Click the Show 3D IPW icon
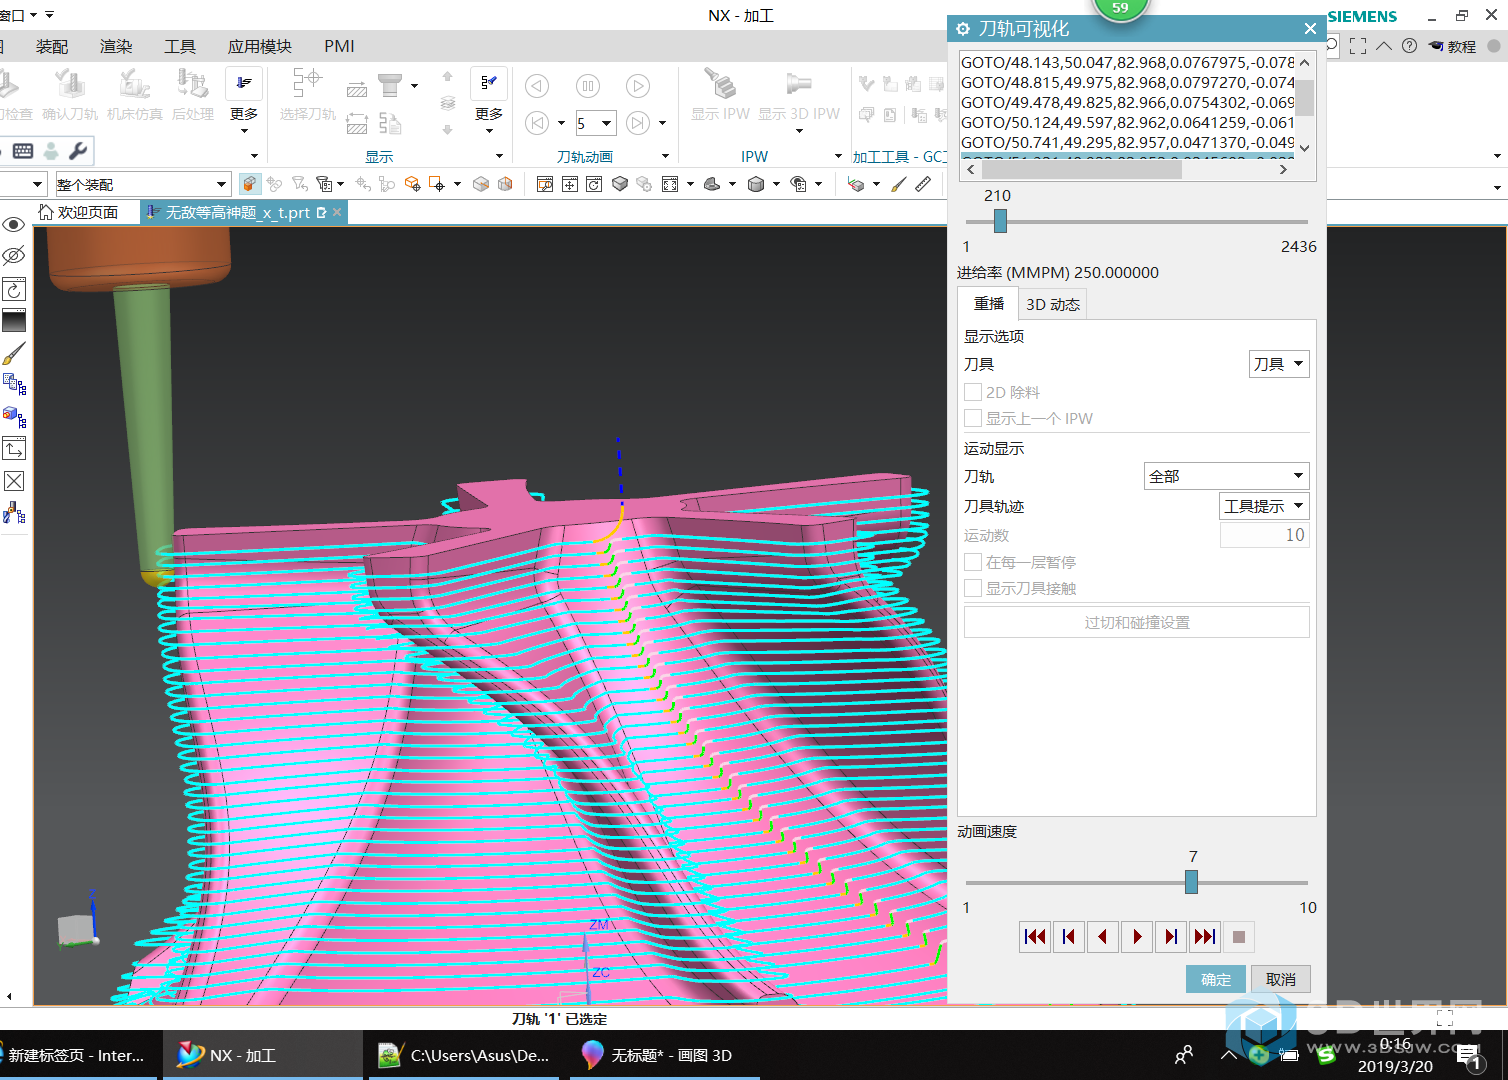This screenshot has height=1080, width=1508. [x=798, y=85]
